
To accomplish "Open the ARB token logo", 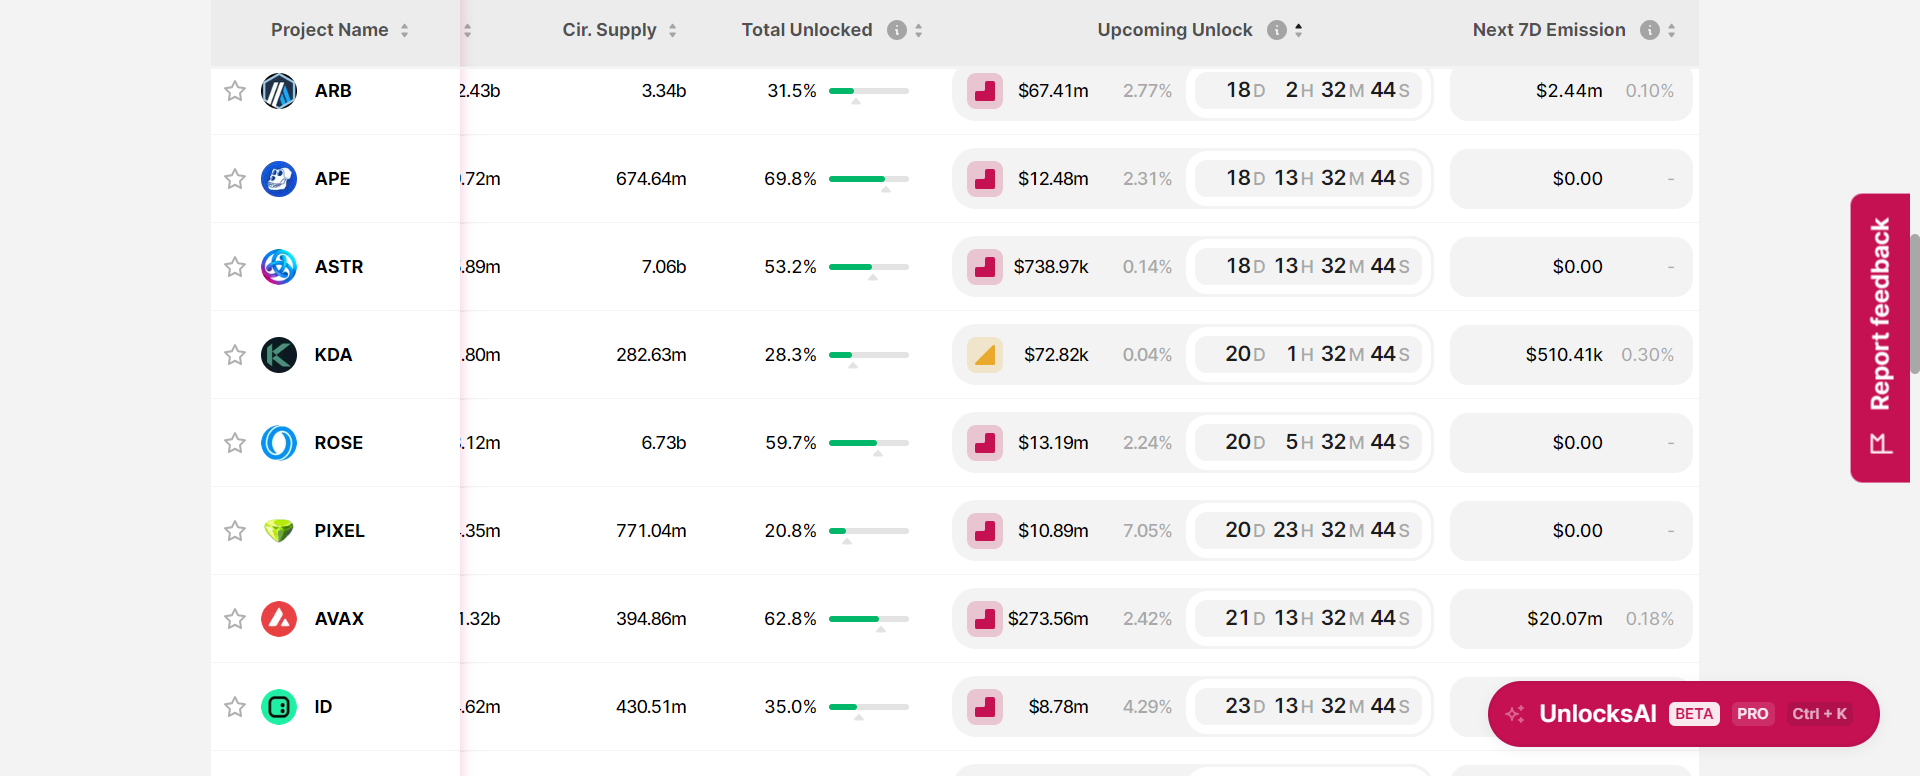I will (279, 91).
